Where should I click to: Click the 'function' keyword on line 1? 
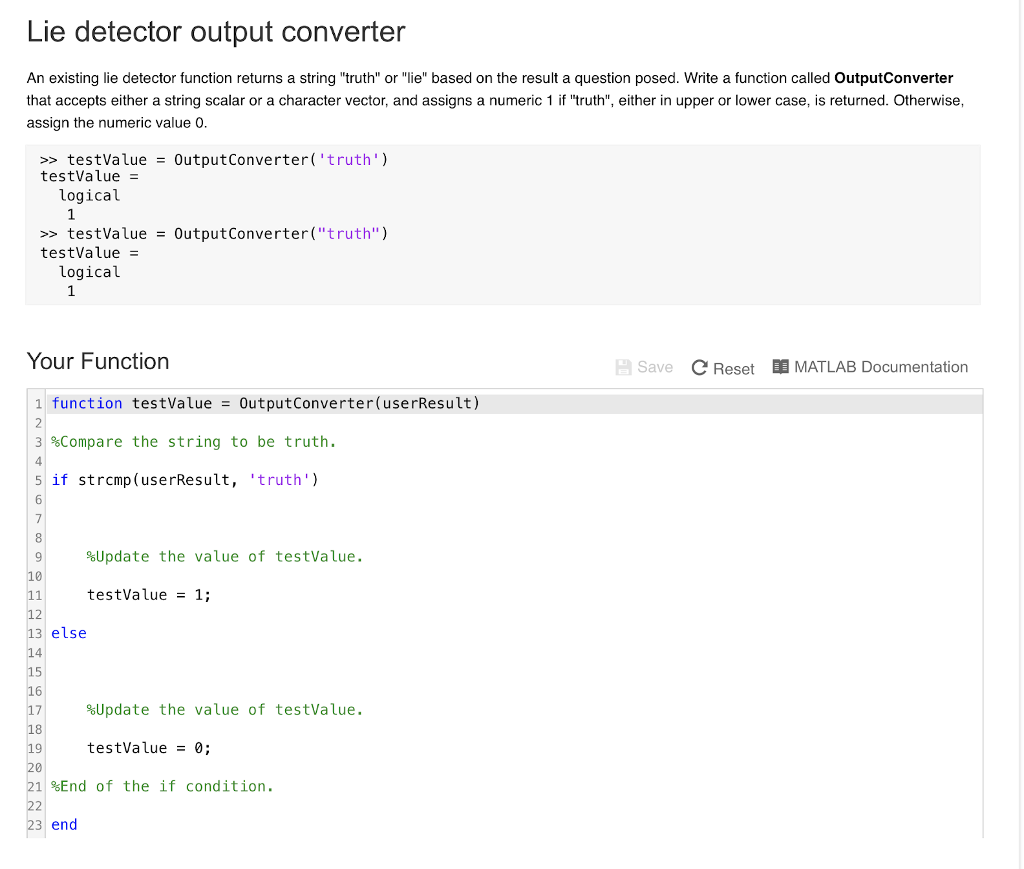87,403
